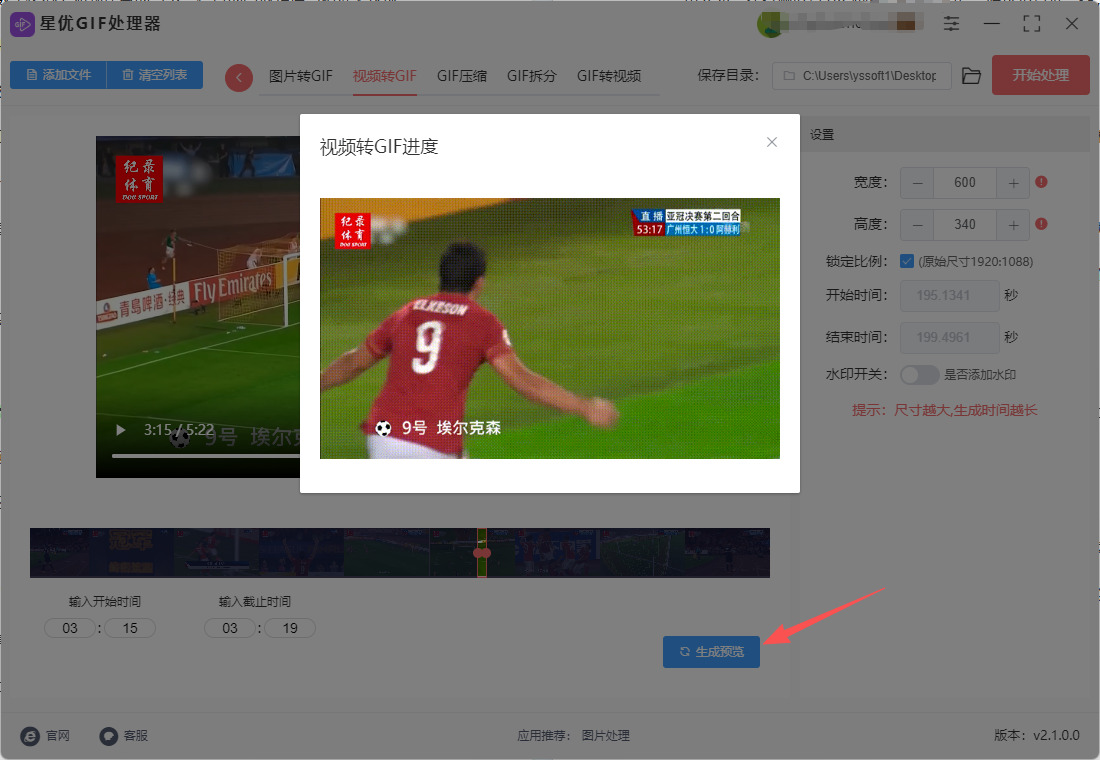Open the save folder browse icon
1100x760 pixels.
click(x=971, y=76)
